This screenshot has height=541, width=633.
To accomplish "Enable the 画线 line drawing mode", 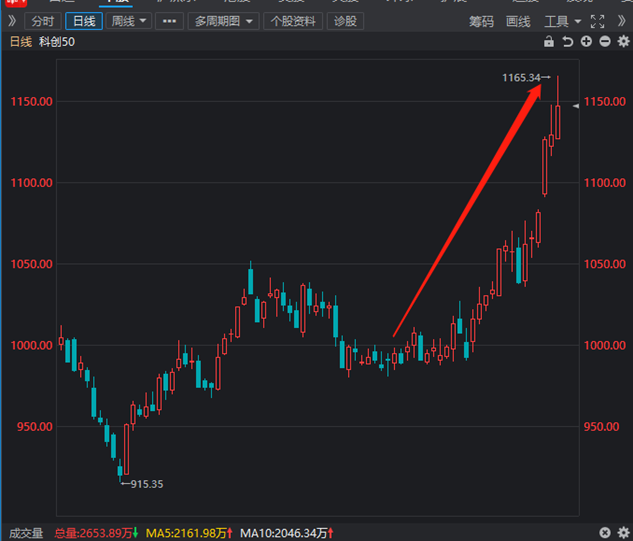I will point(518,21).
